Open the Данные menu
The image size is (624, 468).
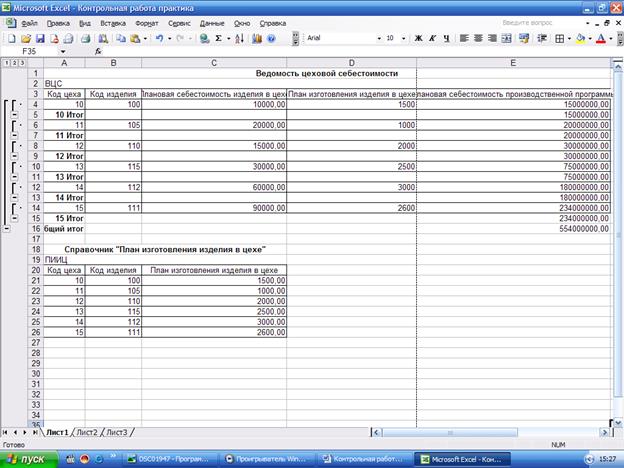click(212, 21)
